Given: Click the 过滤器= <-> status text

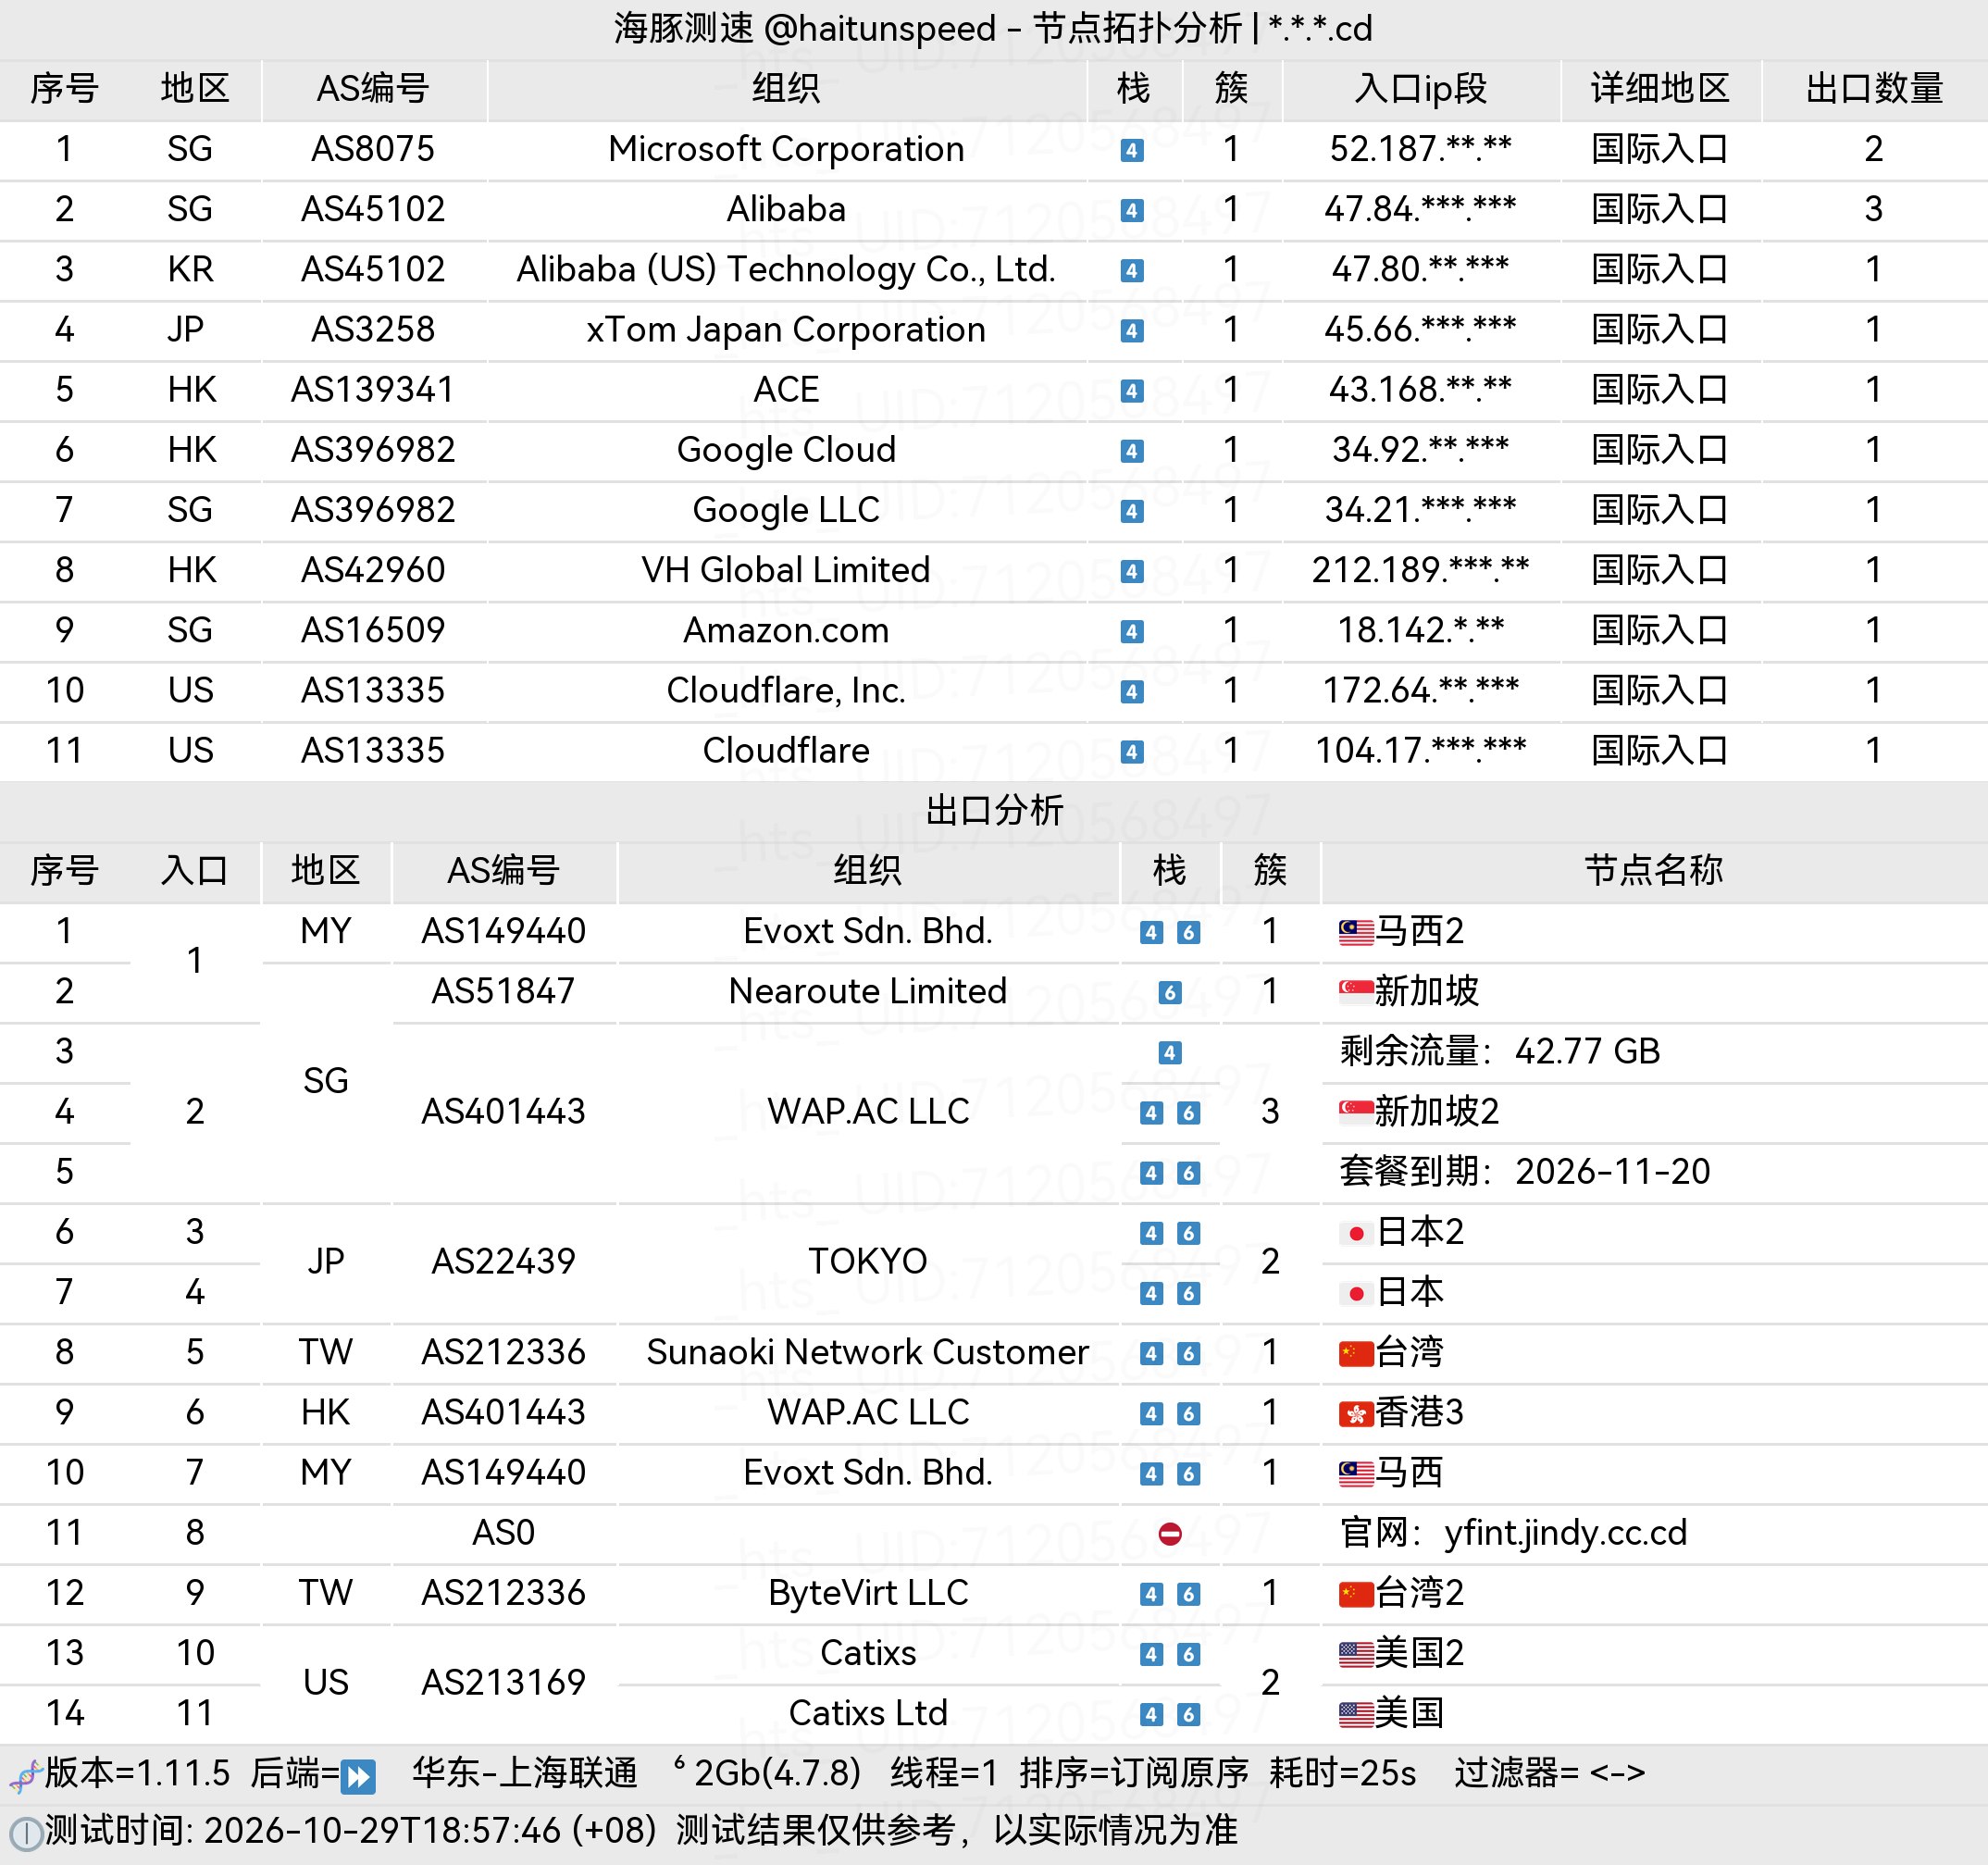Looking at the screenshot, I should pos(1550,1773).
